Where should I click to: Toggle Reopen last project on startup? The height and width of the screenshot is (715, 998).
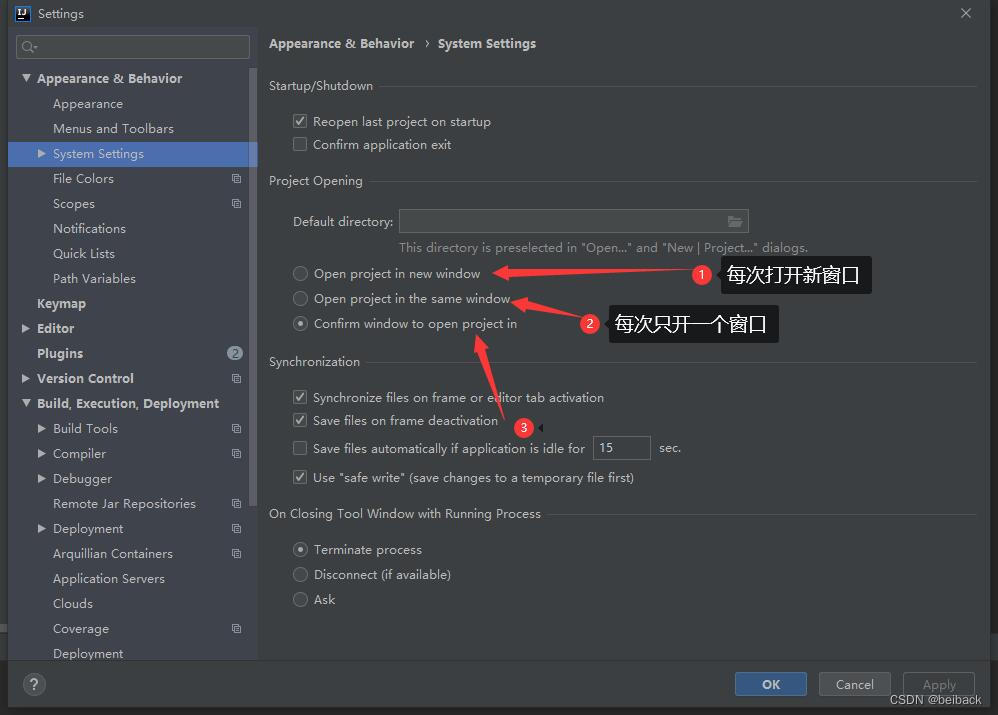[300, 121]
